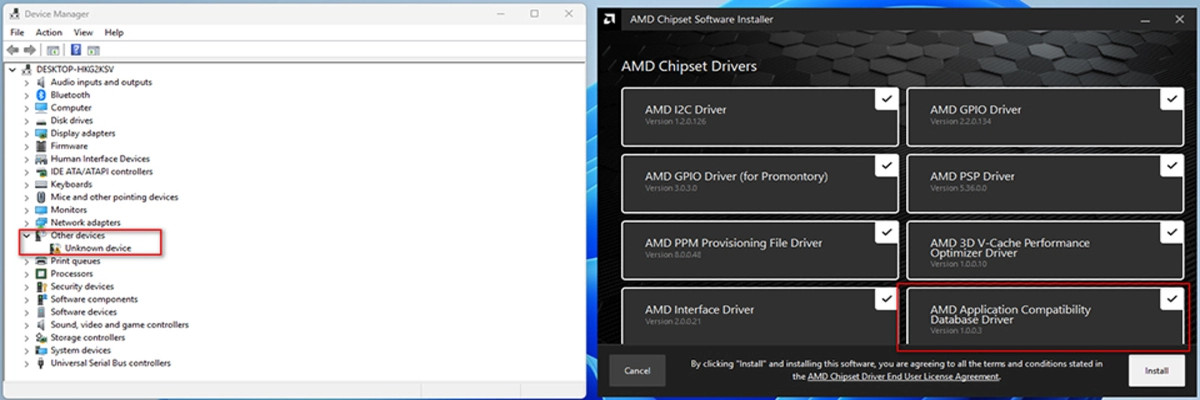This screenshot has height=400, width=1200.
Task: Uncheck the AMD Application Compatibility Database Driver checkbox
Action: (x=1172, y=299)
